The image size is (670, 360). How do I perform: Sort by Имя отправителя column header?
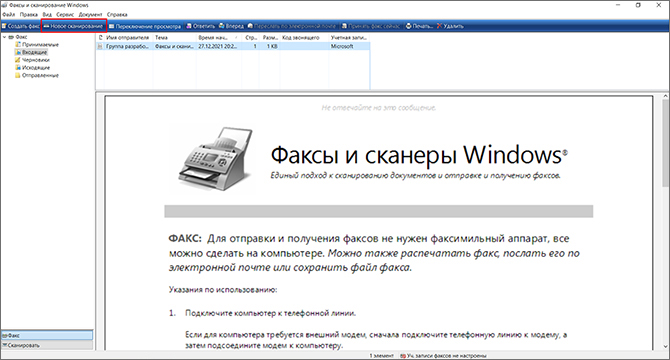coord(128,38)
